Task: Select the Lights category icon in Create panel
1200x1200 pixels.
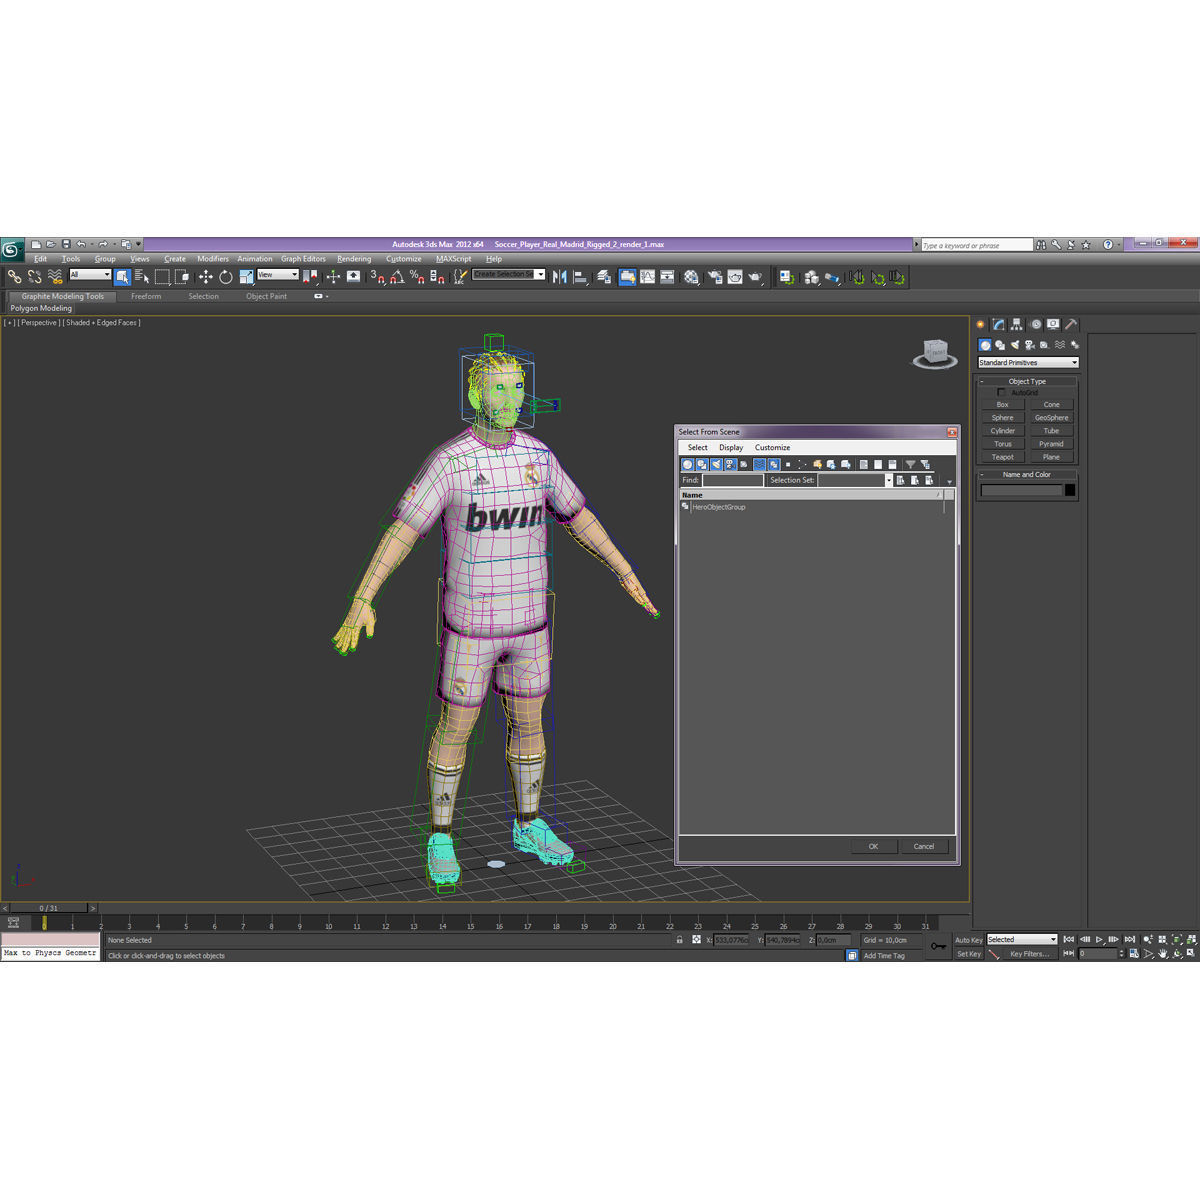Action: [x=1014, y=345]
